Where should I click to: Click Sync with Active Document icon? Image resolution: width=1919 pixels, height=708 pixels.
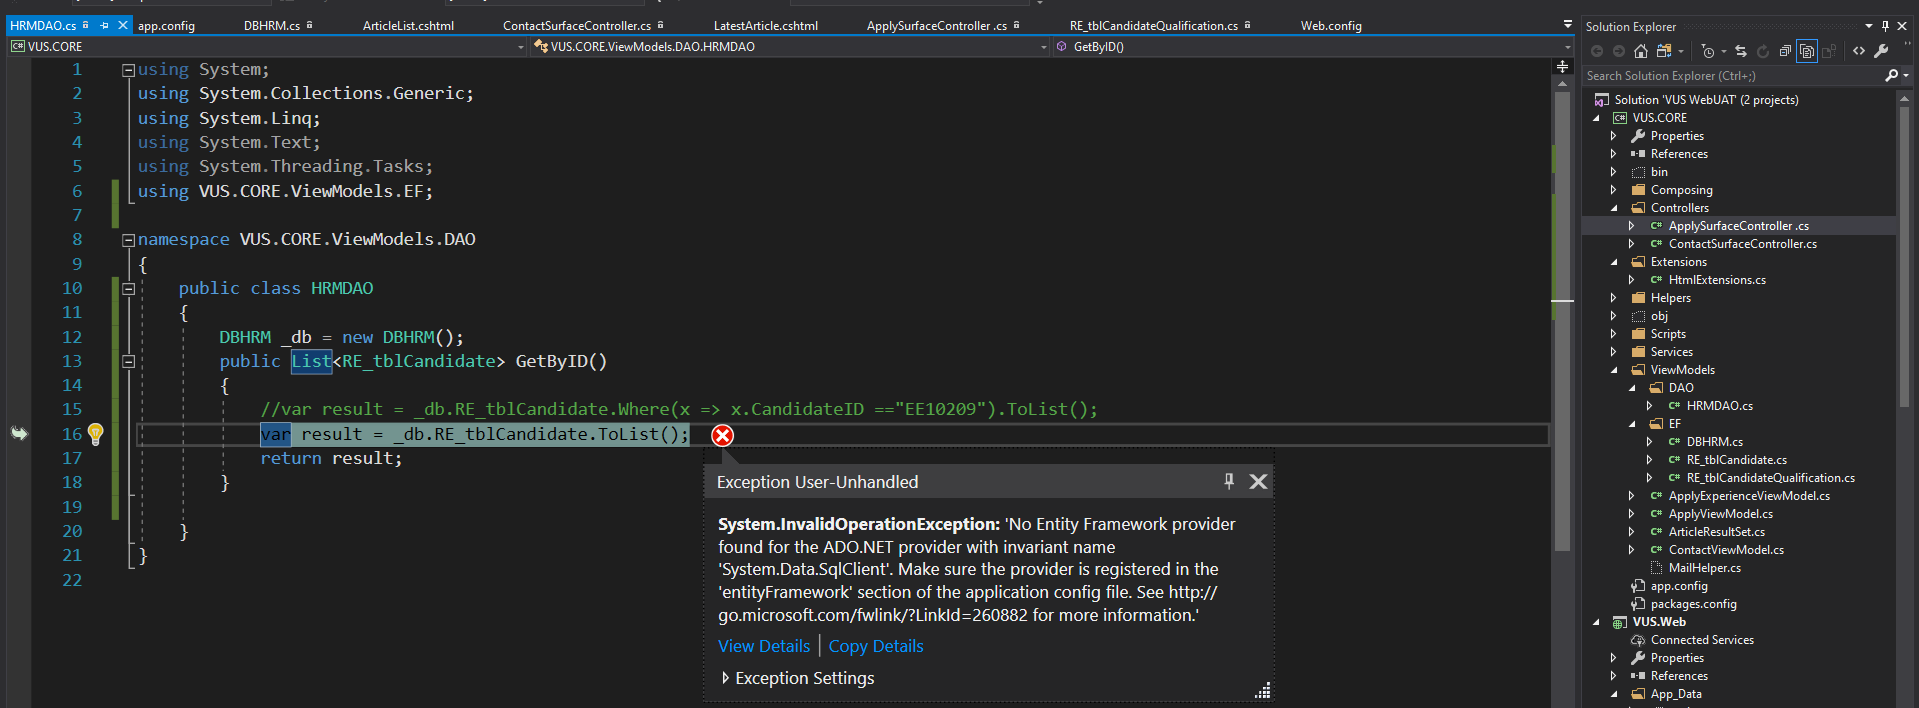coord(1741,51)
